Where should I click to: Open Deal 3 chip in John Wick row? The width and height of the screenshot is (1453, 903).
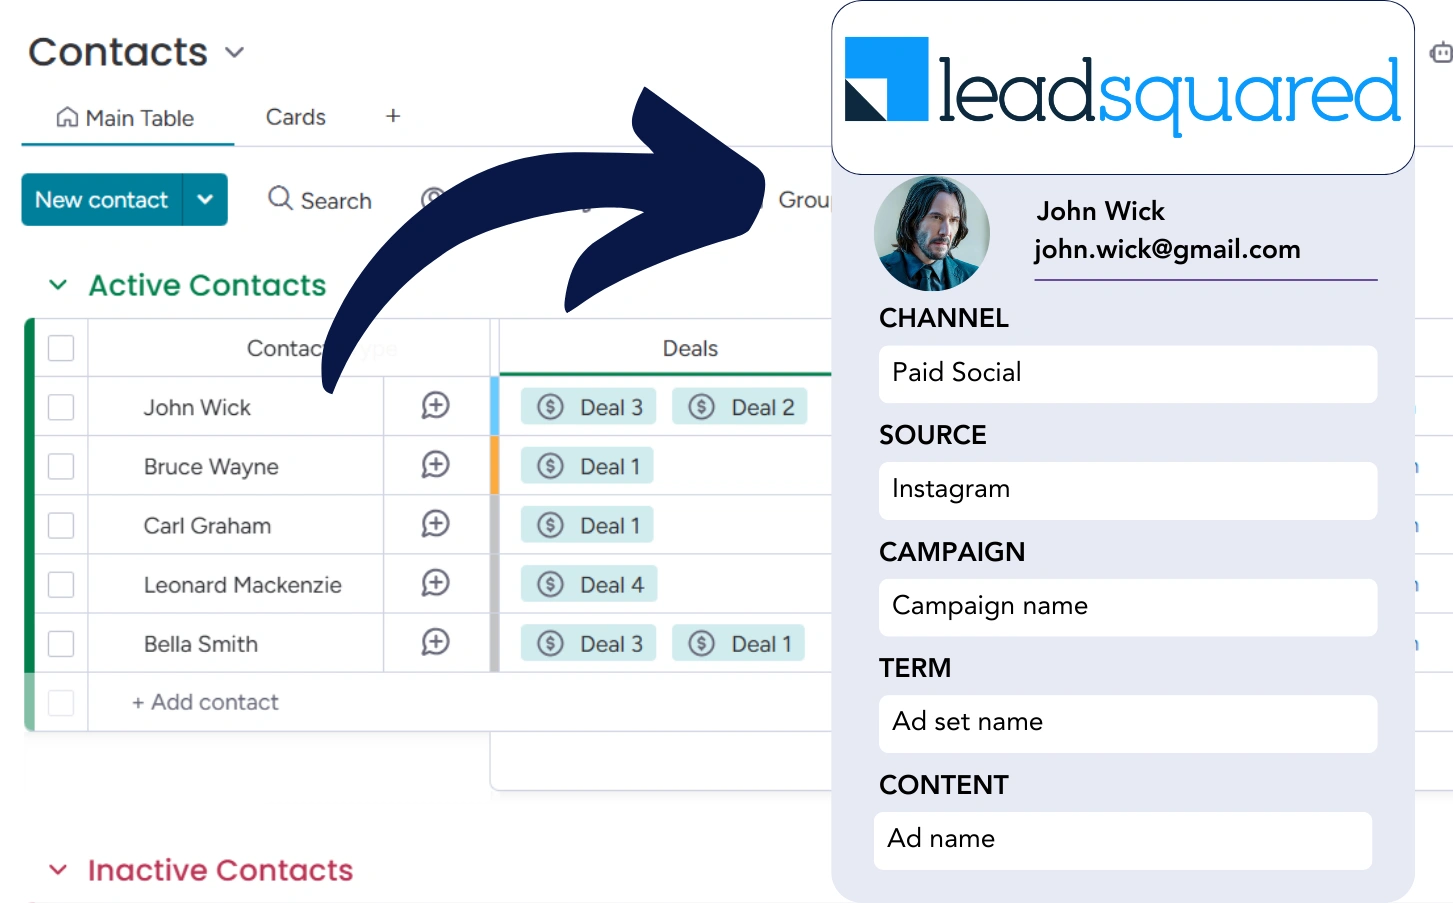(589, 407)
